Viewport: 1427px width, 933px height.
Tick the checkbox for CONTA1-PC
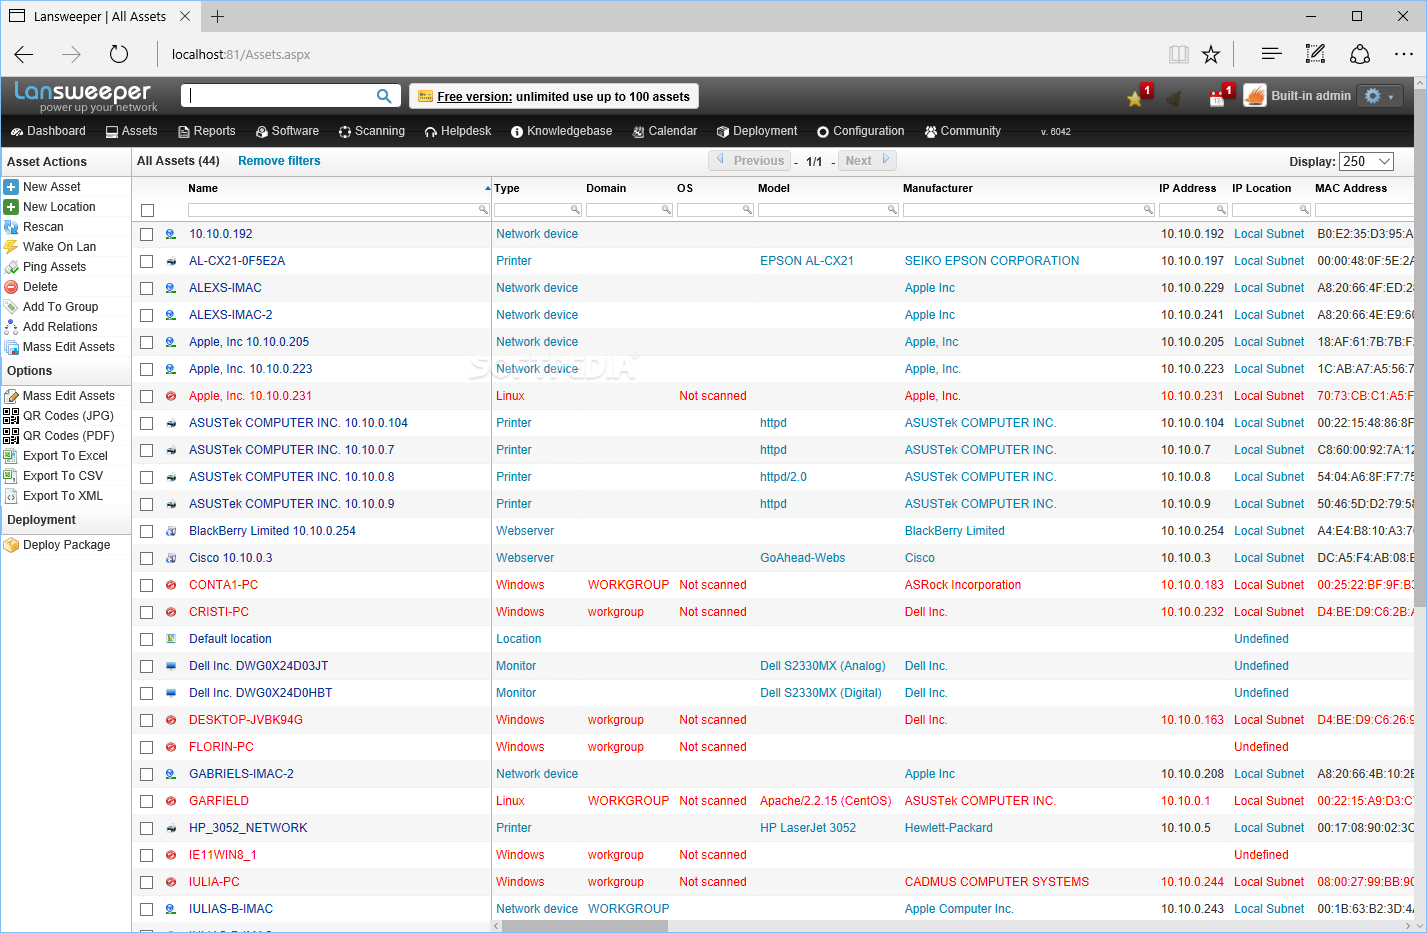point(147,585)
